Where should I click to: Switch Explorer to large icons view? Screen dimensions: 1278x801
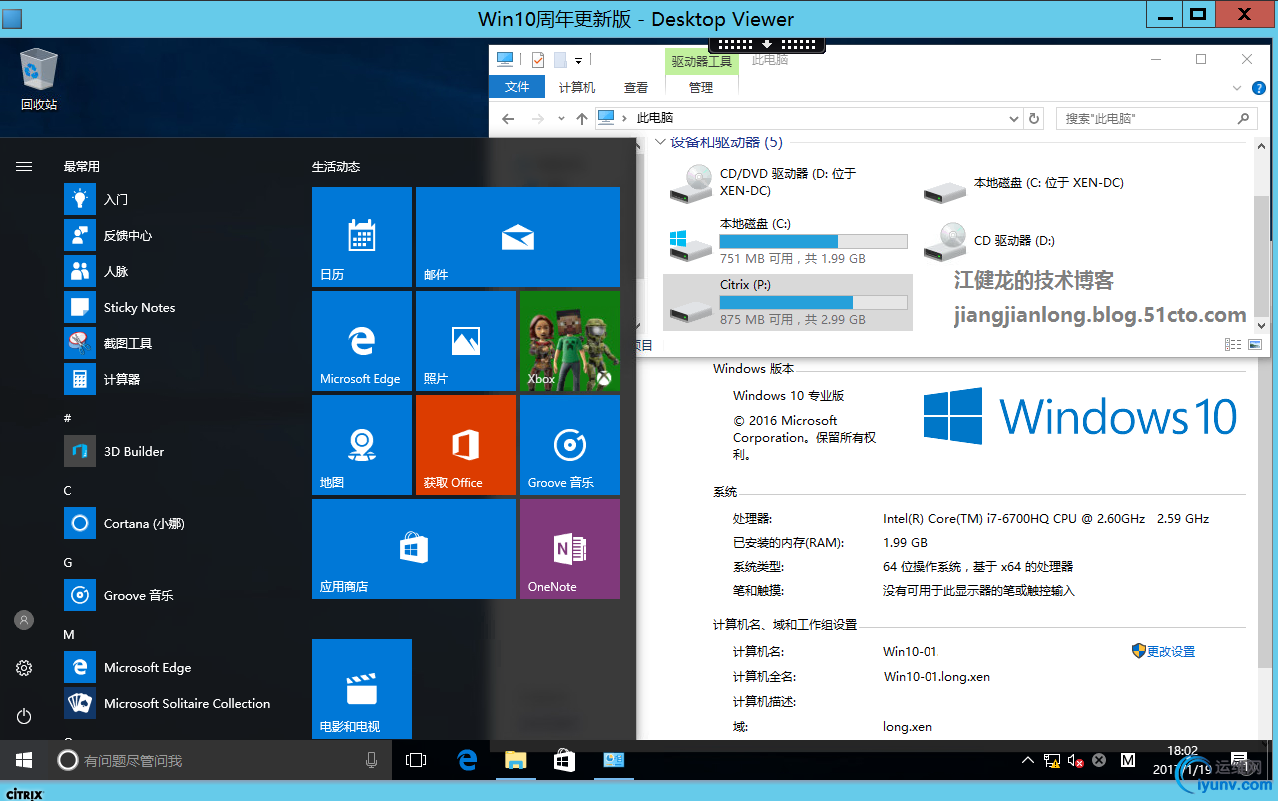(x=1255, y=344)
